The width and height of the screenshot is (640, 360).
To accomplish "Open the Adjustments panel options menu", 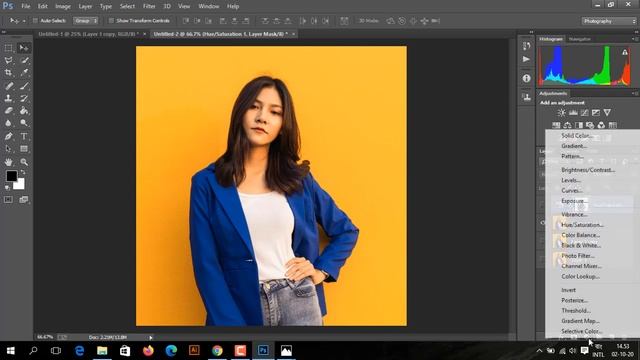I will tap(635, 93).
